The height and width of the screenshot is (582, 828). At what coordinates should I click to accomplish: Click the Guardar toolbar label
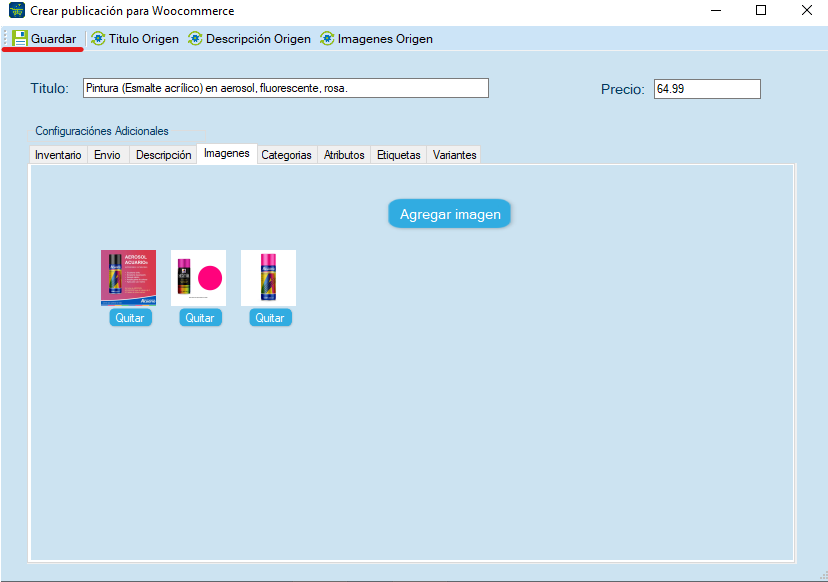click(x=53, y=39)
